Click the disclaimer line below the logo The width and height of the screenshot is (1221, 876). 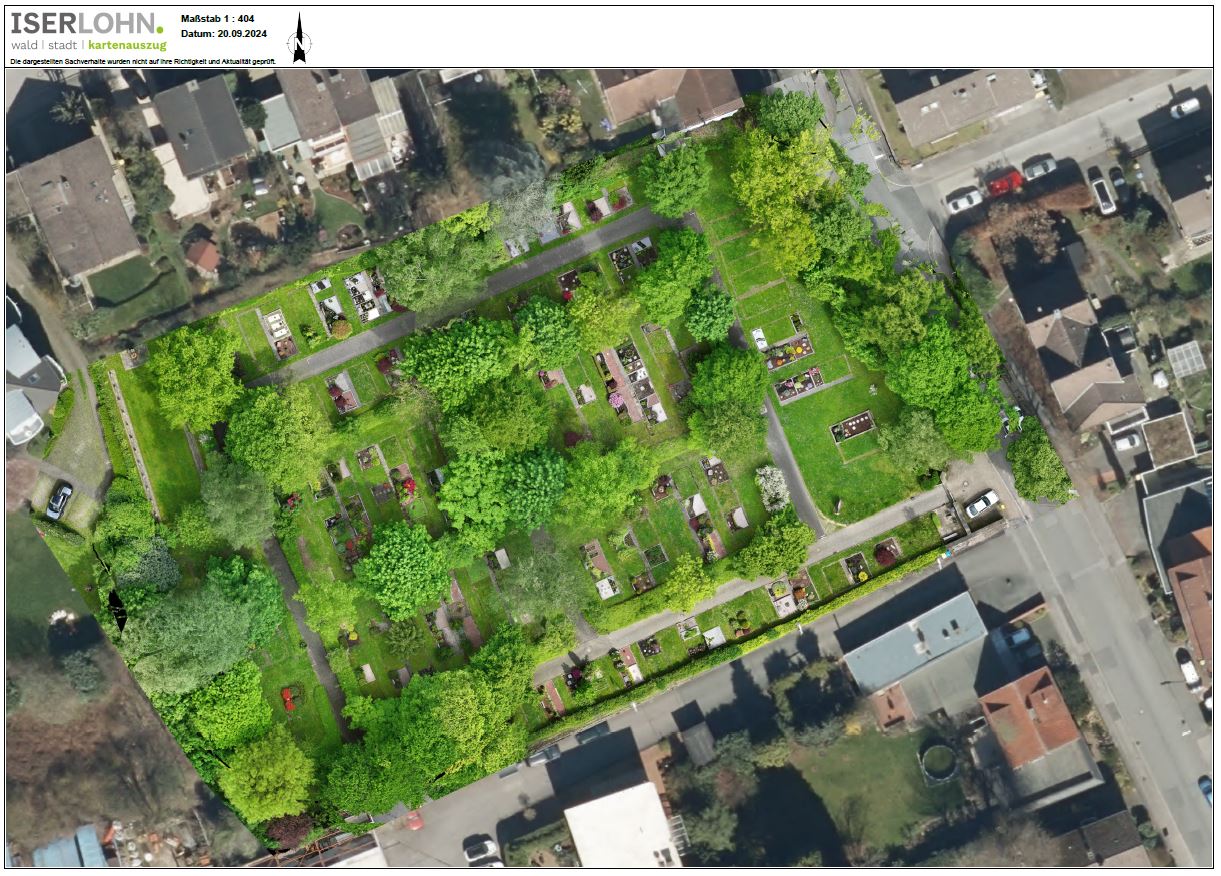[x=142, y=62]
